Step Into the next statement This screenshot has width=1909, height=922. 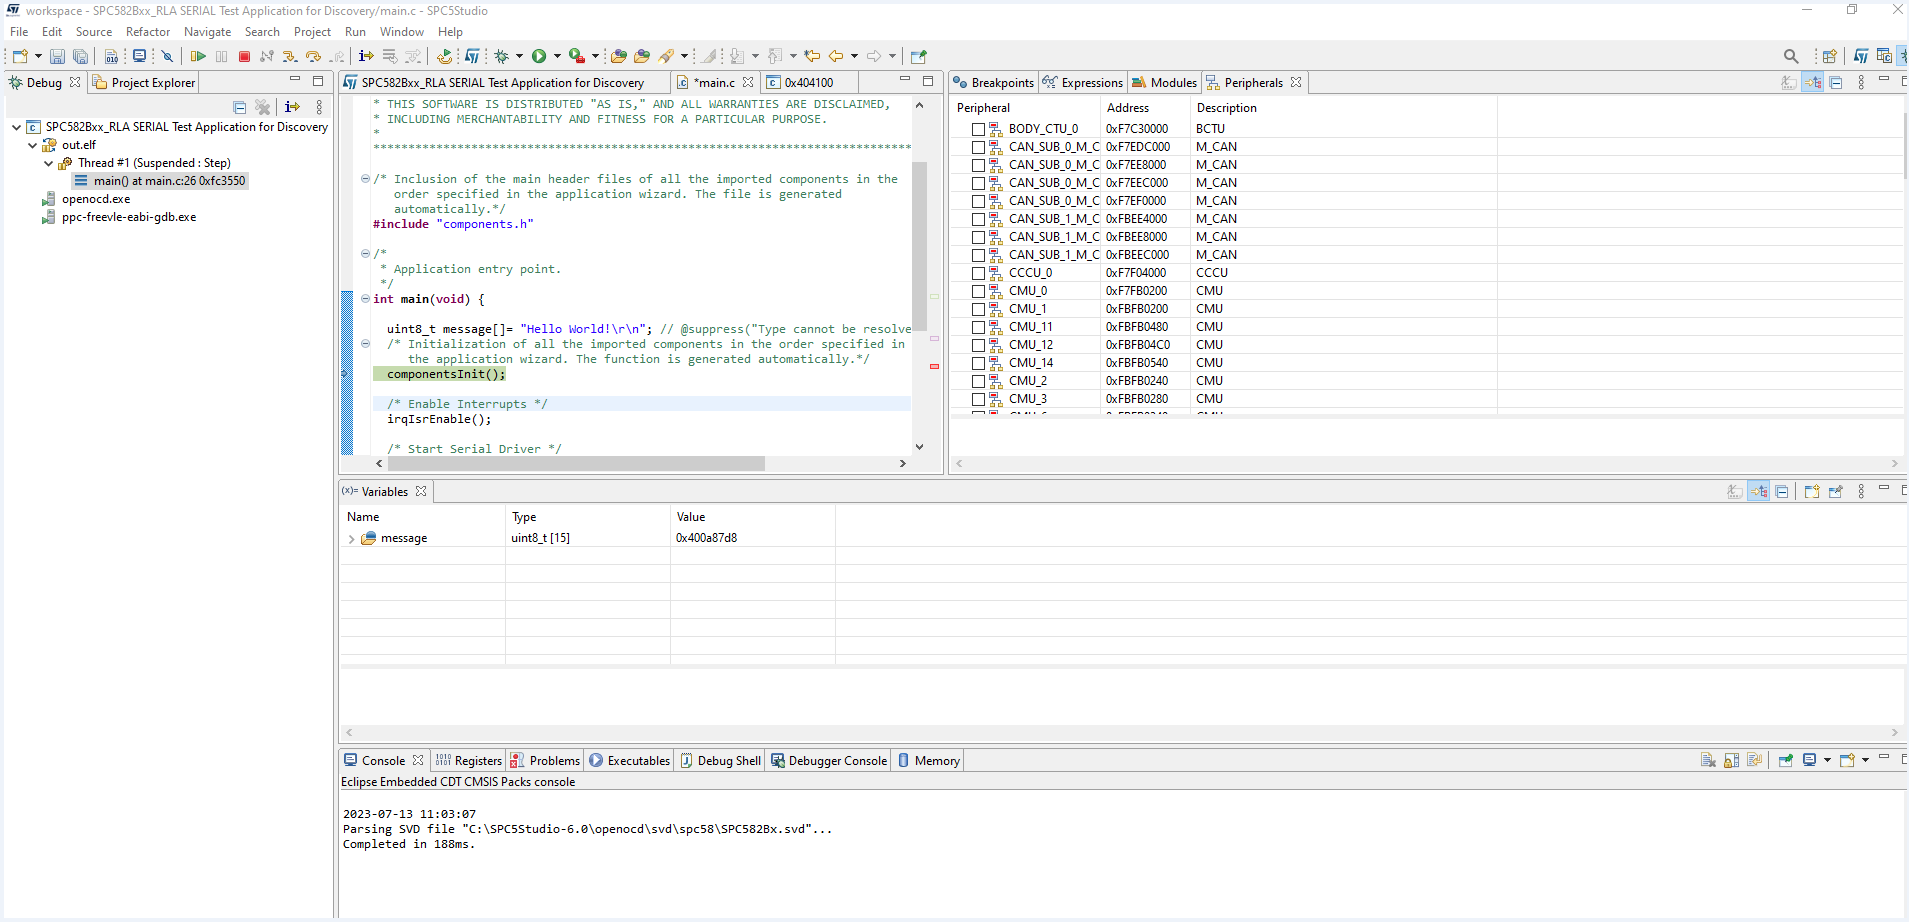[289, 57]
